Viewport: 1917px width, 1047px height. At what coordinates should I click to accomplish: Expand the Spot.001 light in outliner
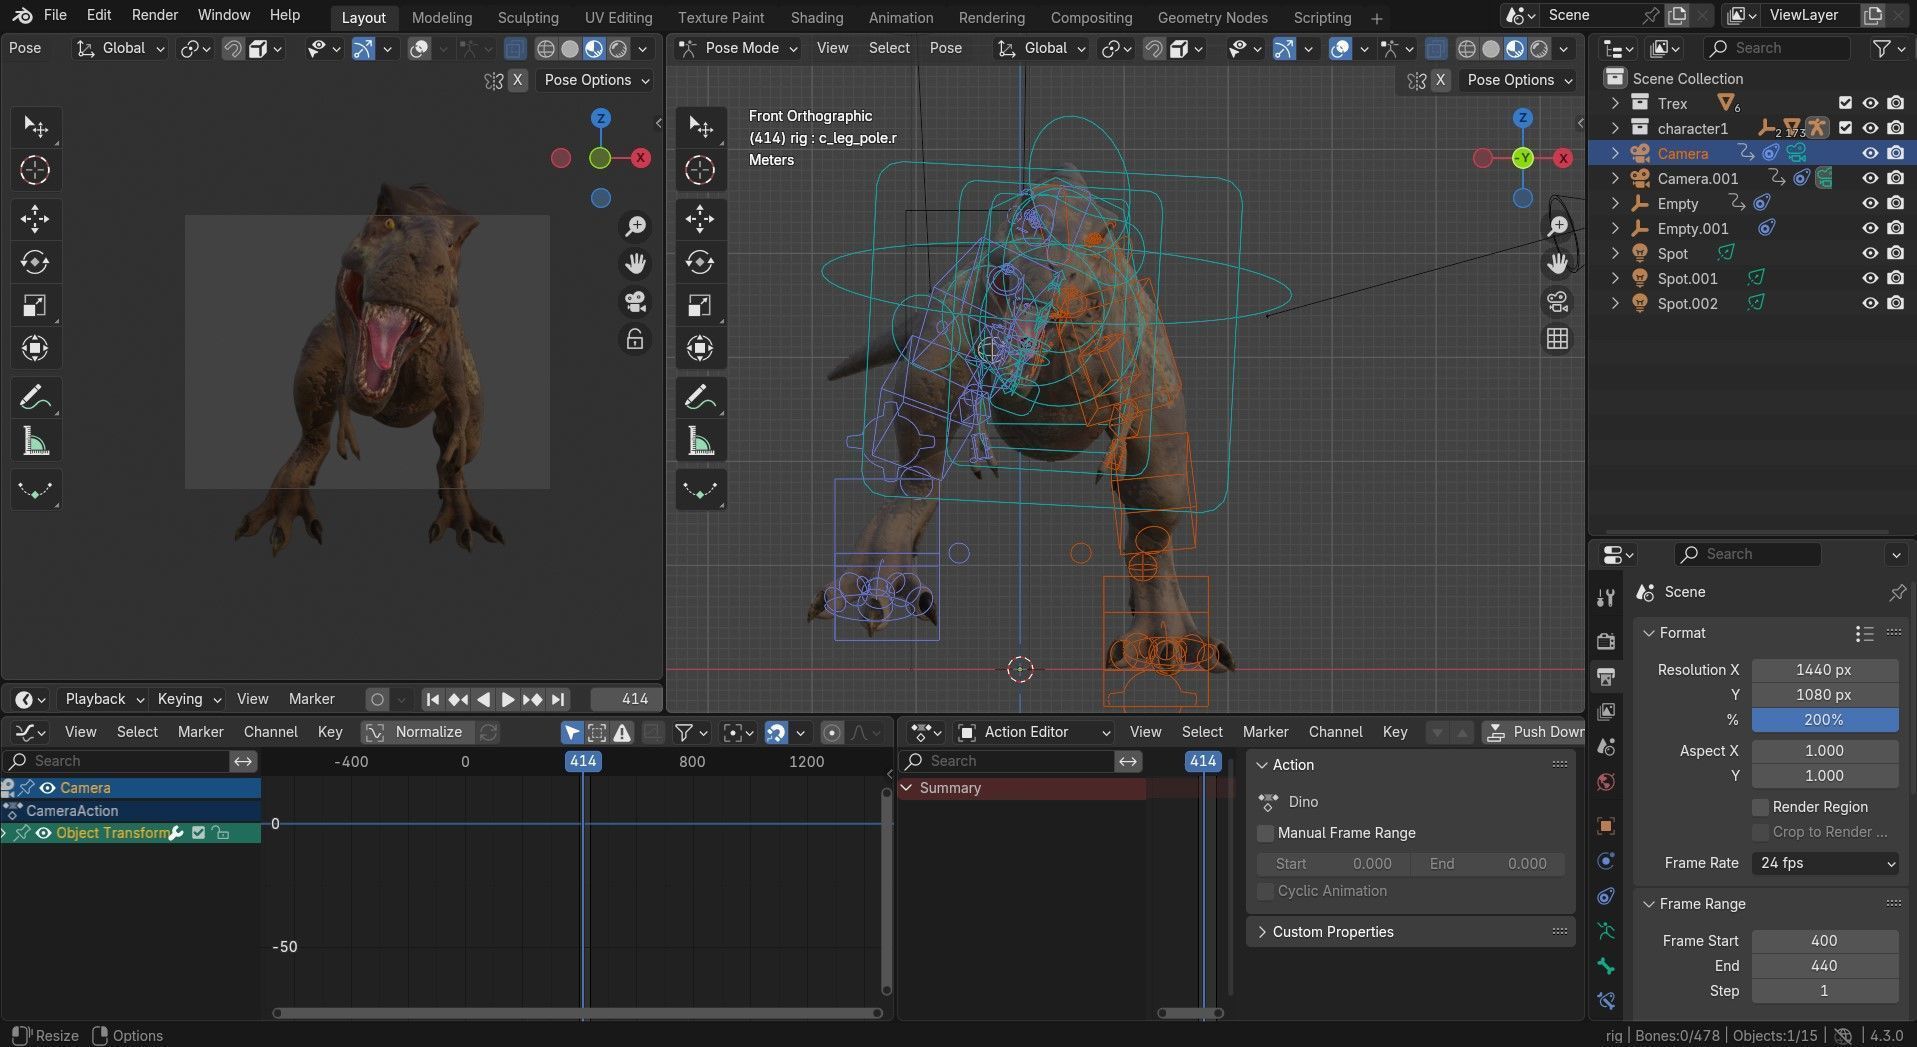click(x=1614, y=278)
